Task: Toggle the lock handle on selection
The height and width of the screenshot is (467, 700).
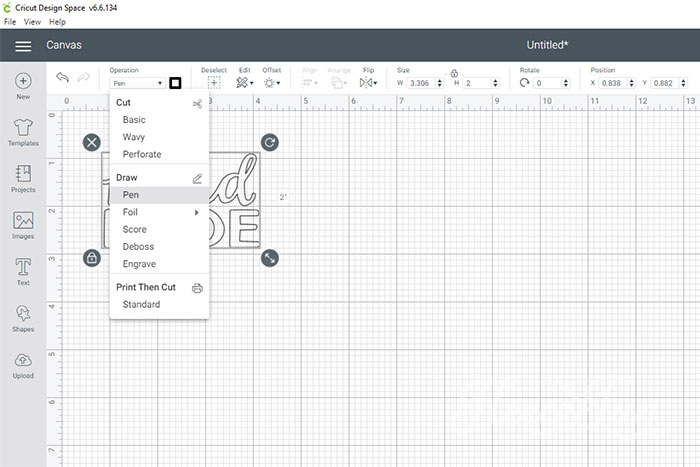Action: [92, 258]
